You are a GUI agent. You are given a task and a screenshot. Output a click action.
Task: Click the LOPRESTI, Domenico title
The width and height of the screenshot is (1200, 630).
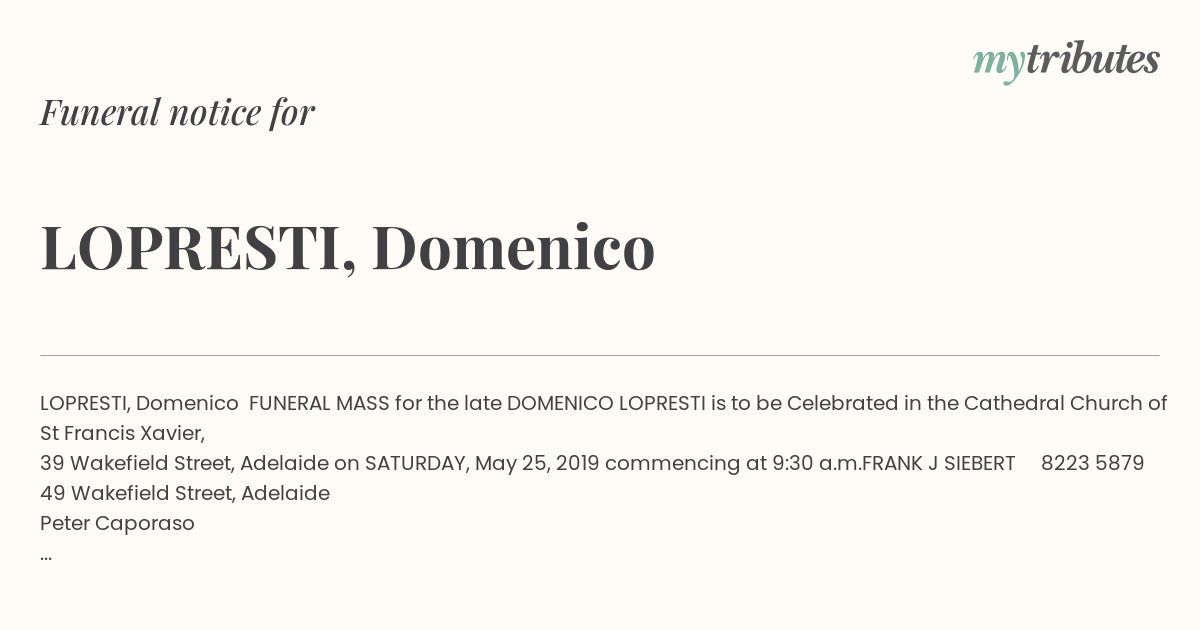347,247
